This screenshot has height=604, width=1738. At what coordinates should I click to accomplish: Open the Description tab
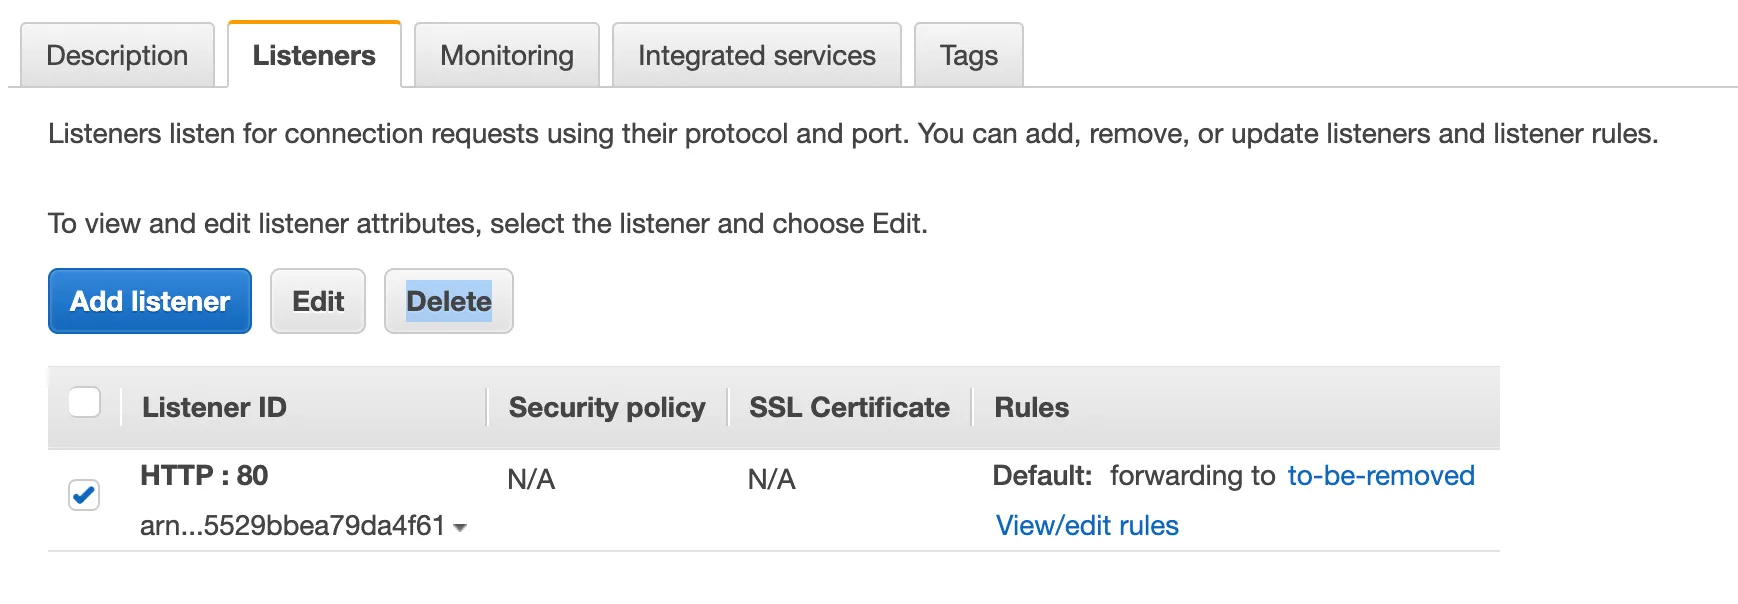(x=117, y=56)
